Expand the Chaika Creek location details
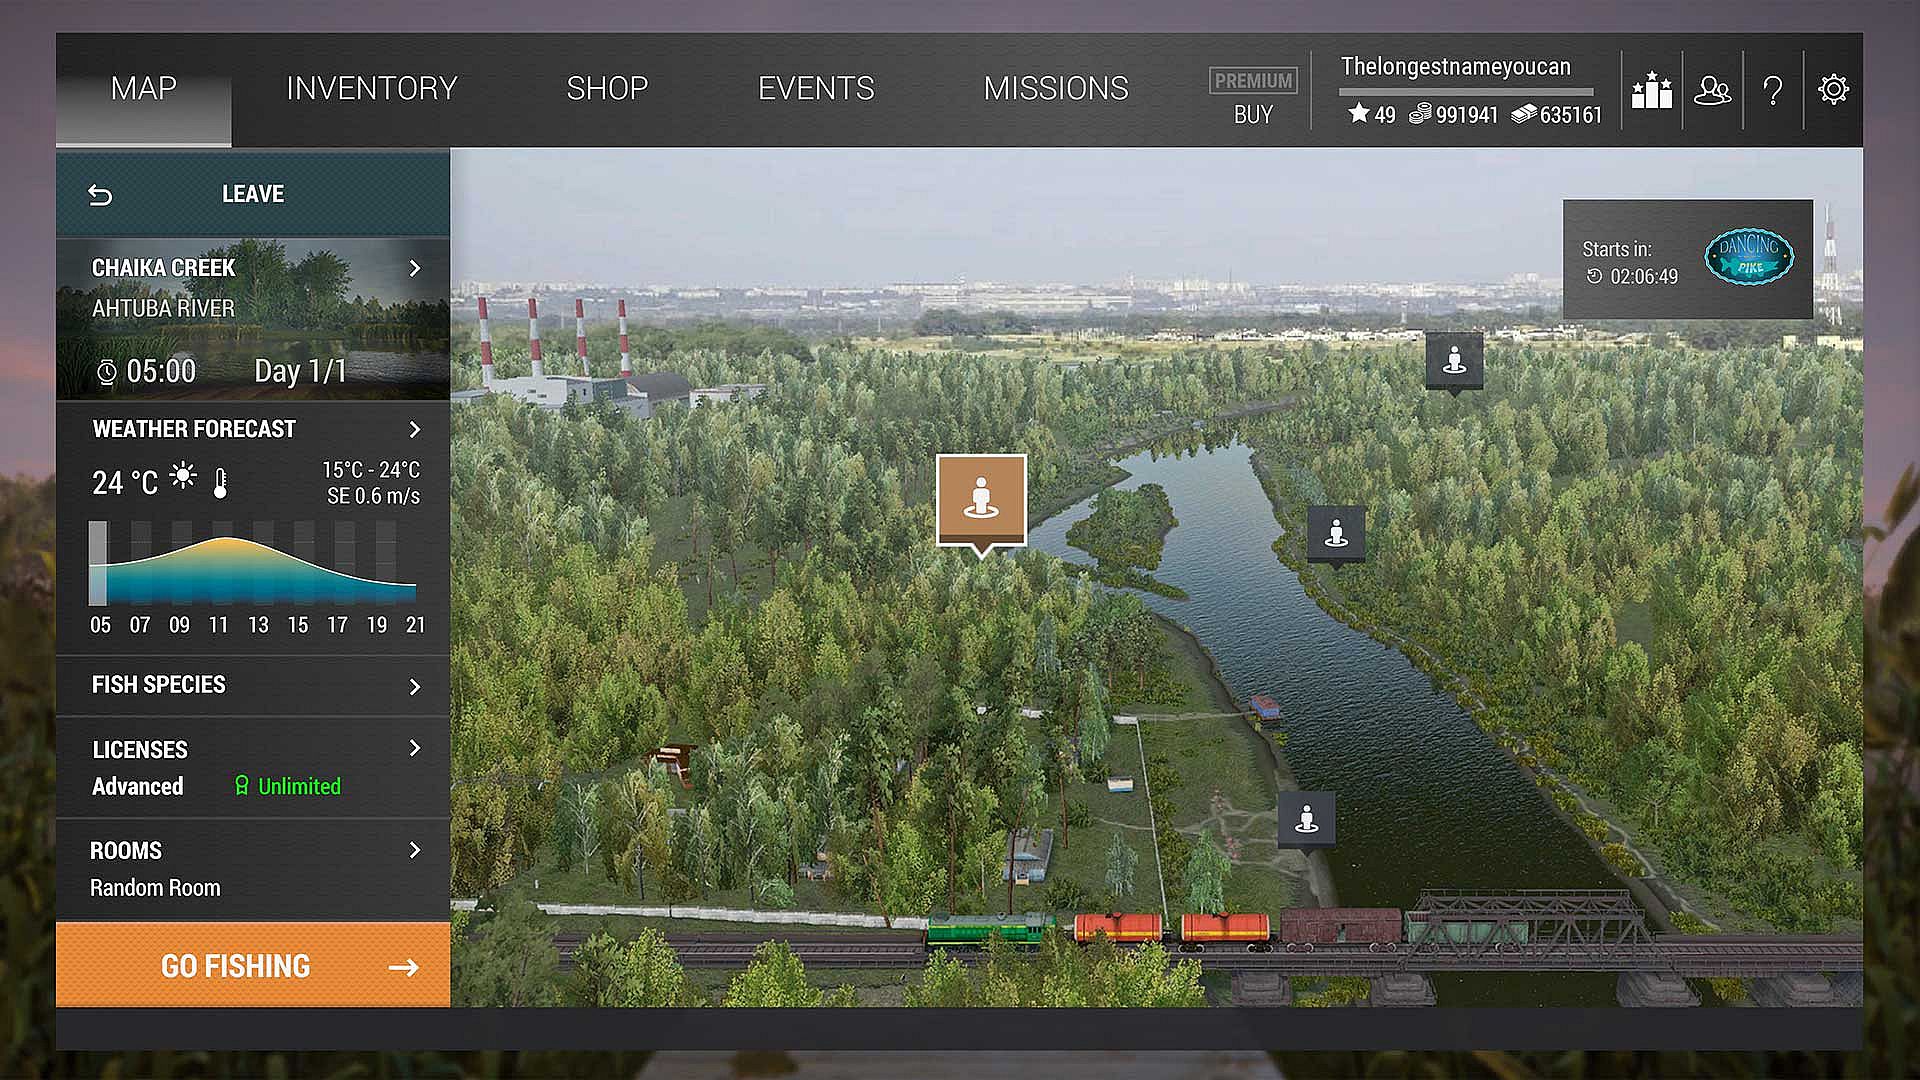The height and width of the screenshot is (1080, 1920). pyautogui.click(x=414, y=268)
